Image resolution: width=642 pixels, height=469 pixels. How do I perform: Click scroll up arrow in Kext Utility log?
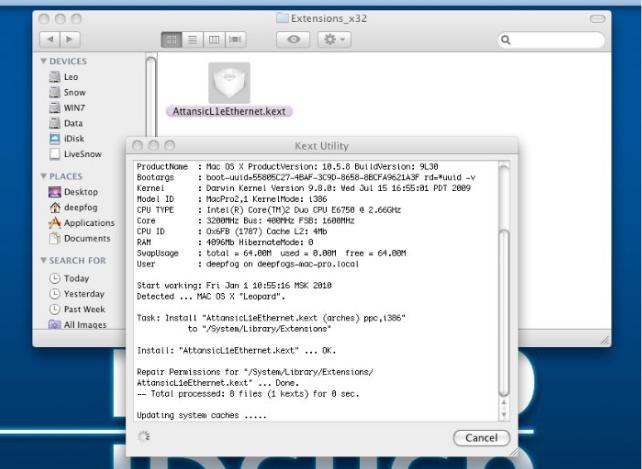[504, 403]
